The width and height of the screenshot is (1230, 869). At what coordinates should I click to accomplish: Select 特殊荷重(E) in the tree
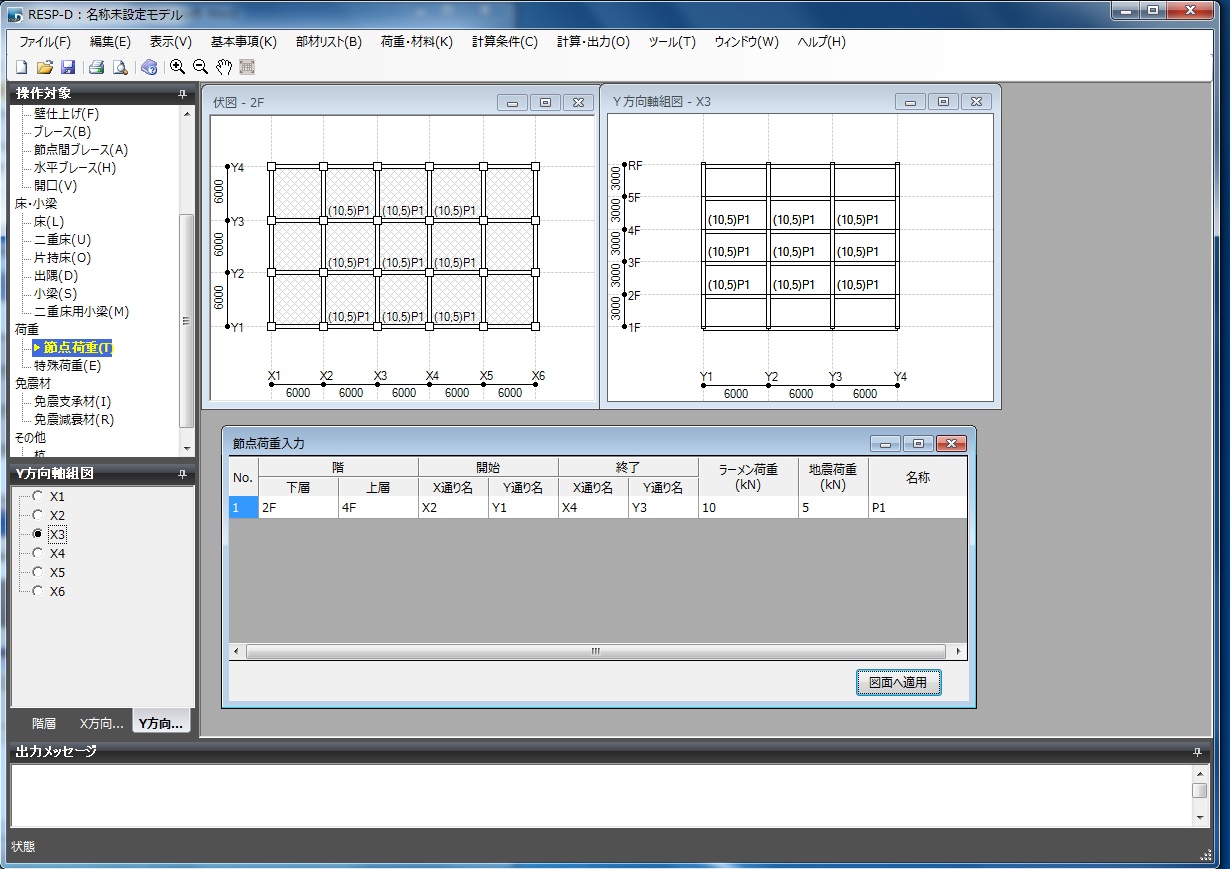(67, 366)
